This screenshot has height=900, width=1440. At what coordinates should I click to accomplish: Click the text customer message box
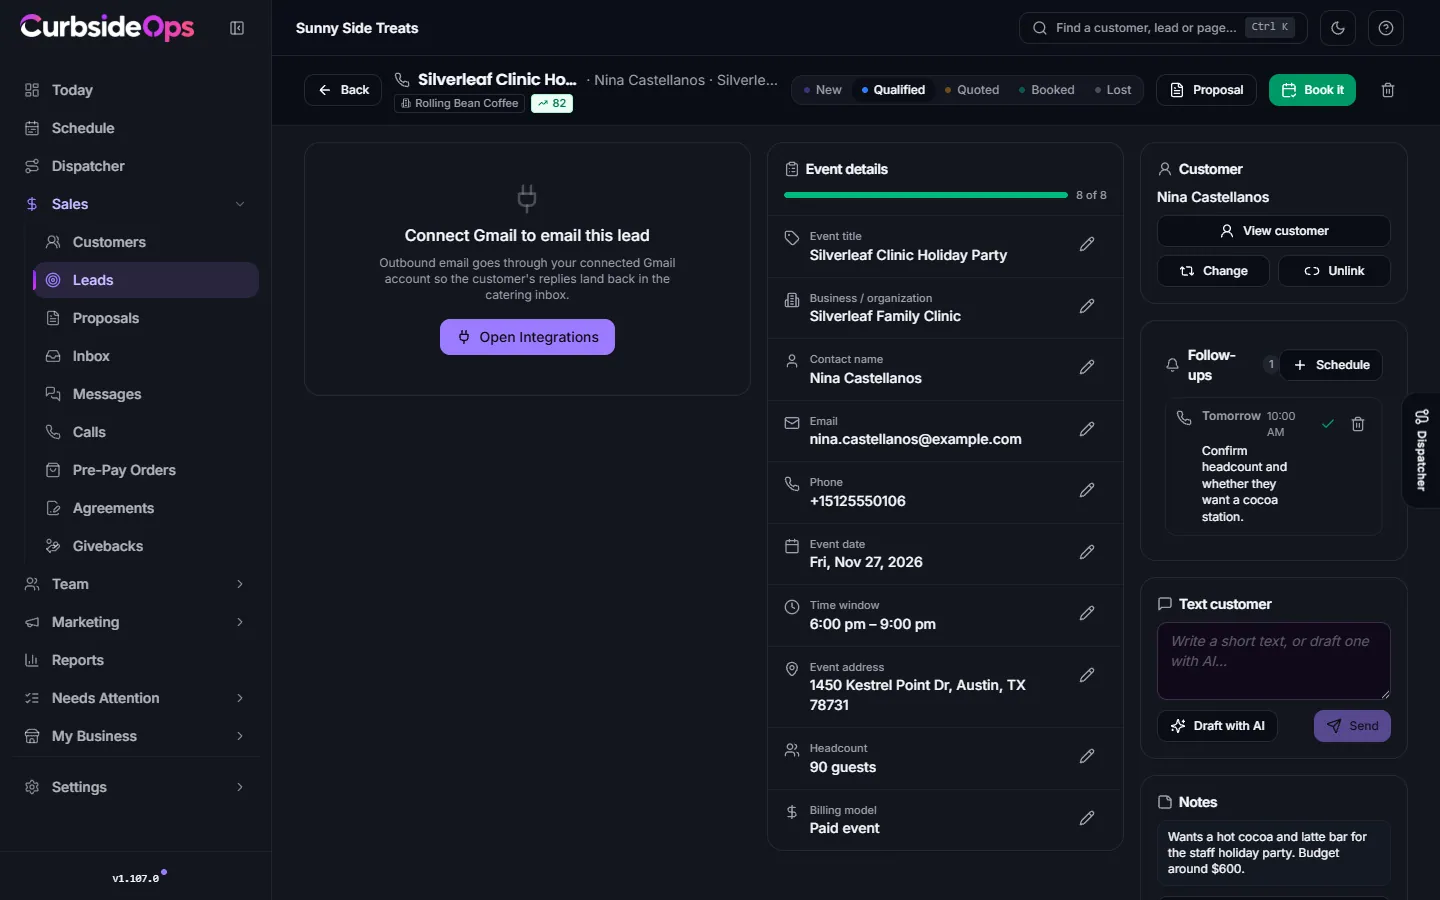click(x=1273, y=661)
